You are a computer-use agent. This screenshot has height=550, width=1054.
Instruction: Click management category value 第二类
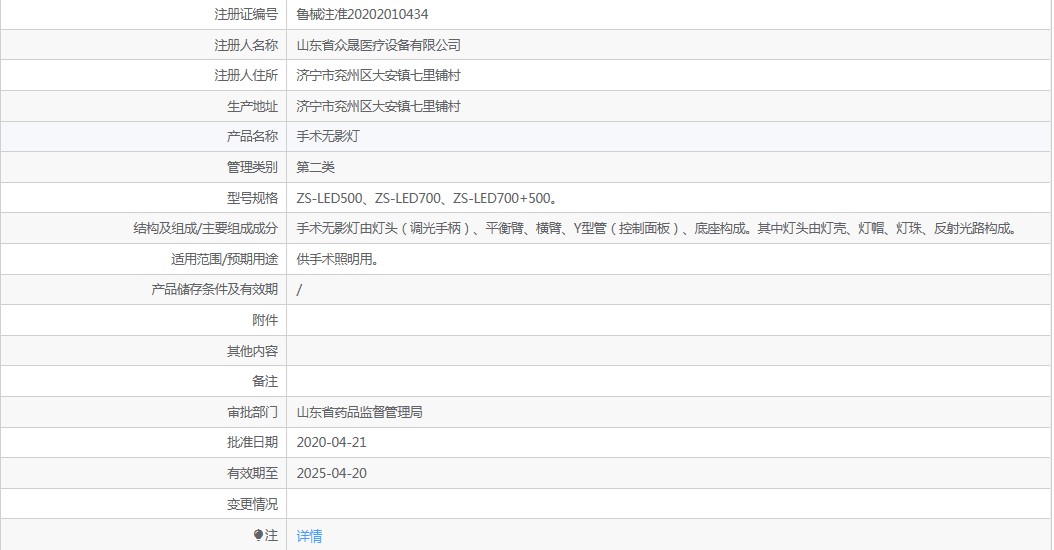point(315,167)
